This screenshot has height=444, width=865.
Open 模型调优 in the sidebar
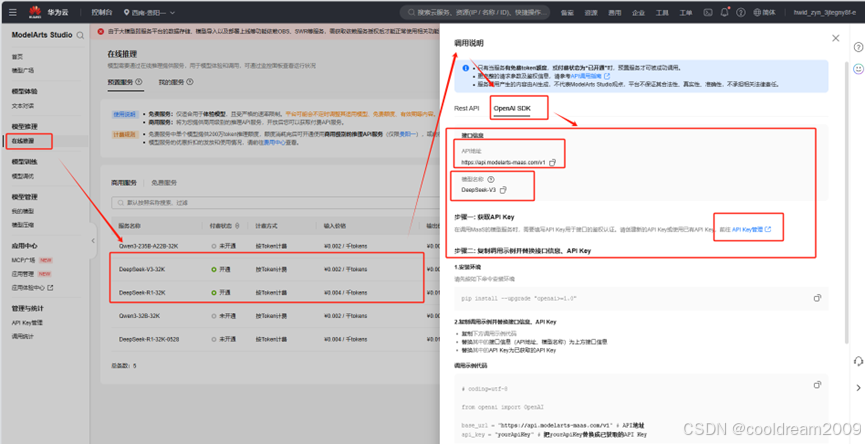[x=23, y=176]
